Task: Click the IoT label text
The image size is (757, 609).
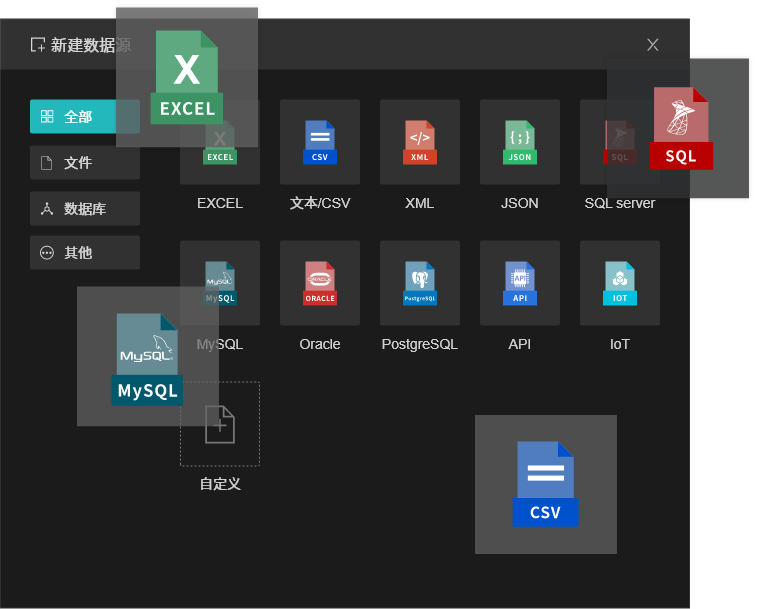Action: 619,344
